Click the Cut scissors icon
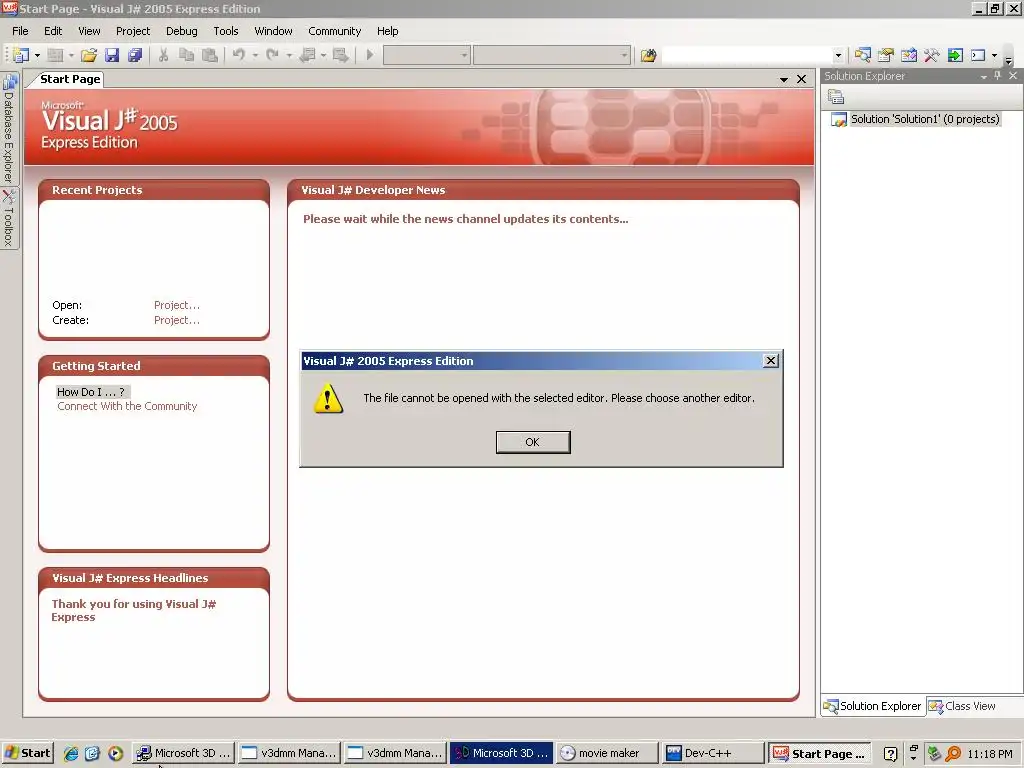The width and height of the screenshot is (1024, 768). pyautogui.click(x=163, y=56)
